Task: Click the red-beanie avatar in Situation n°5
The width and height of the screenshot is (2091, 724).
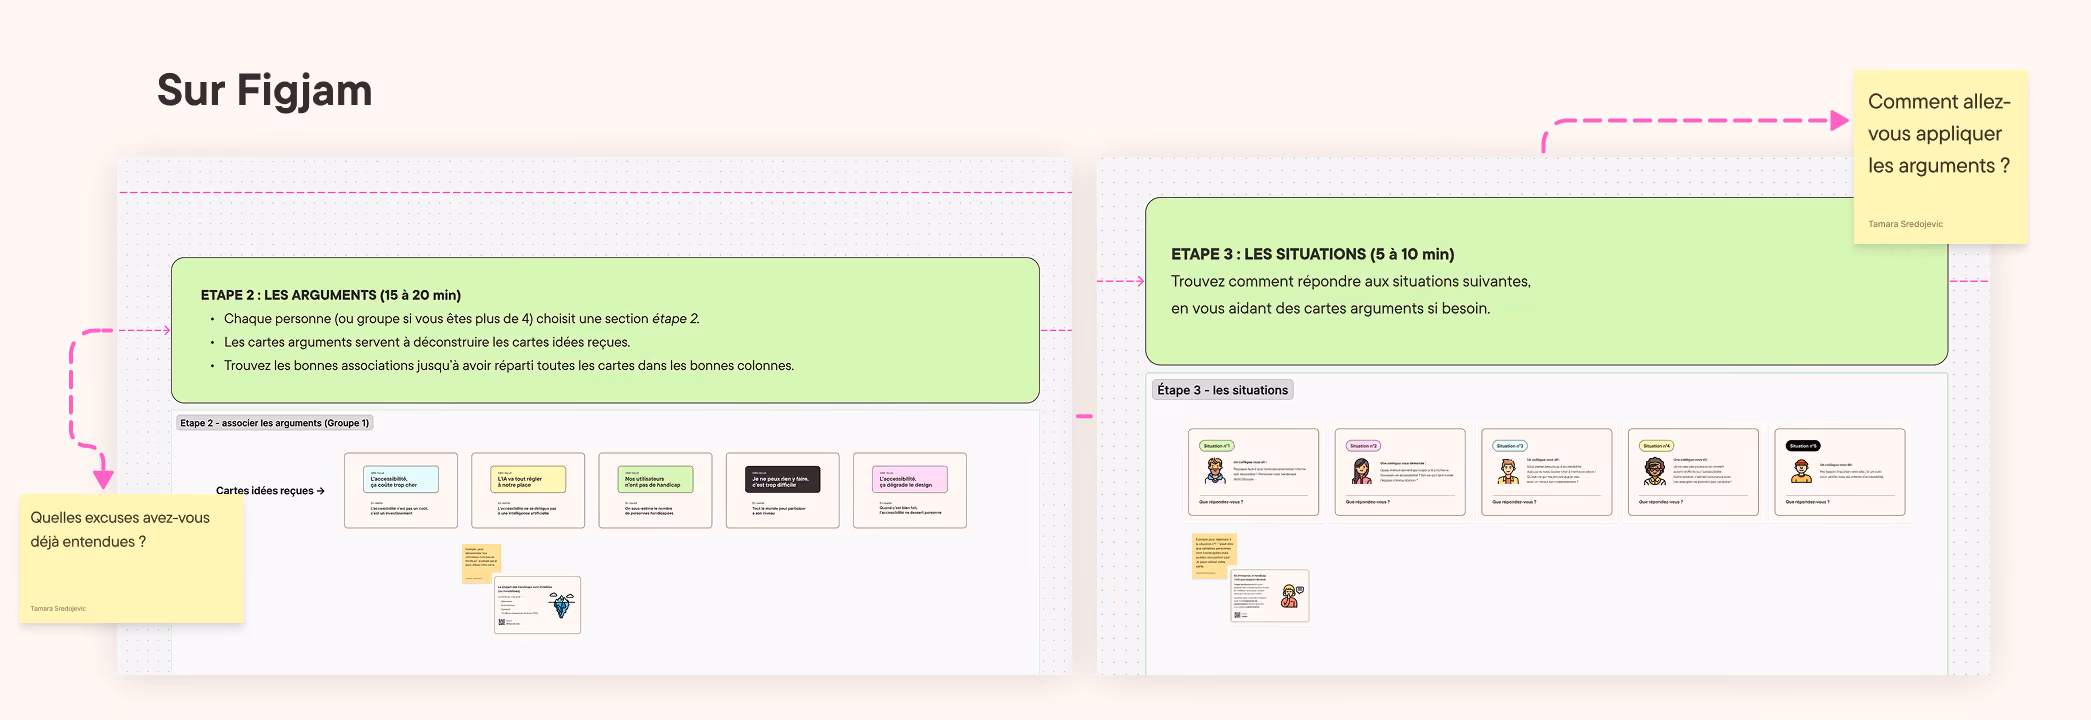Action: coord(1802,471)
